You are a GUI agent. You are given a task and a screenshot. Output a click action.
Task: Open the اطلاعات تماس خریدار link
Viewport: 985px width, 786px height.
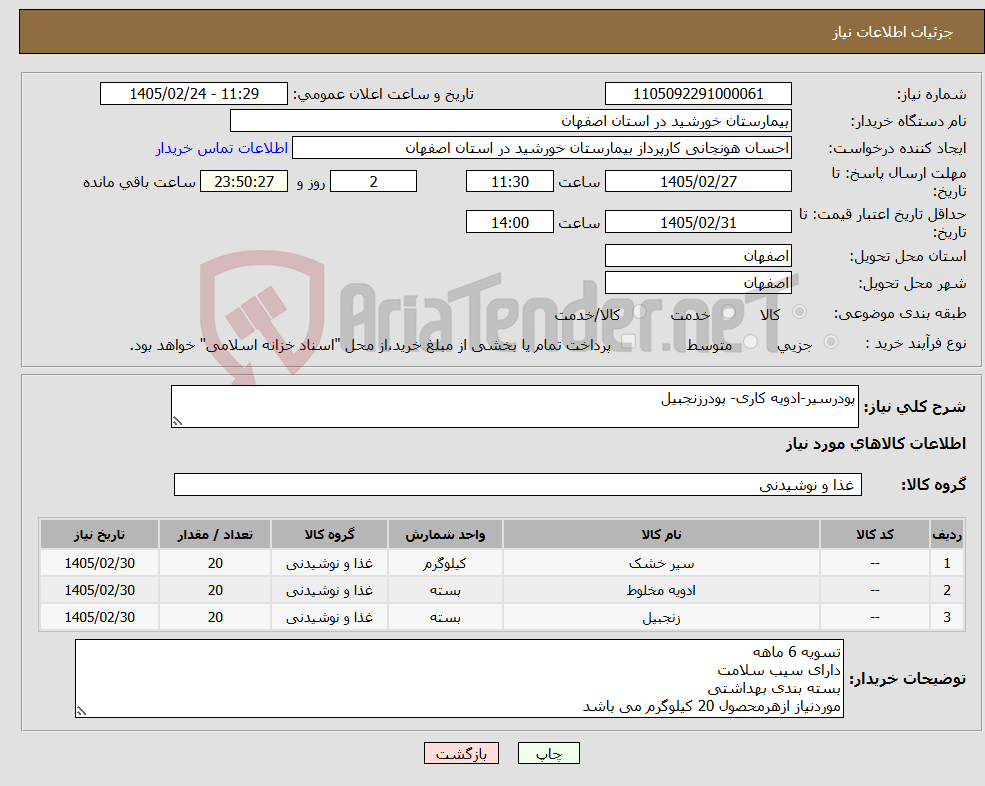[222, 148]
